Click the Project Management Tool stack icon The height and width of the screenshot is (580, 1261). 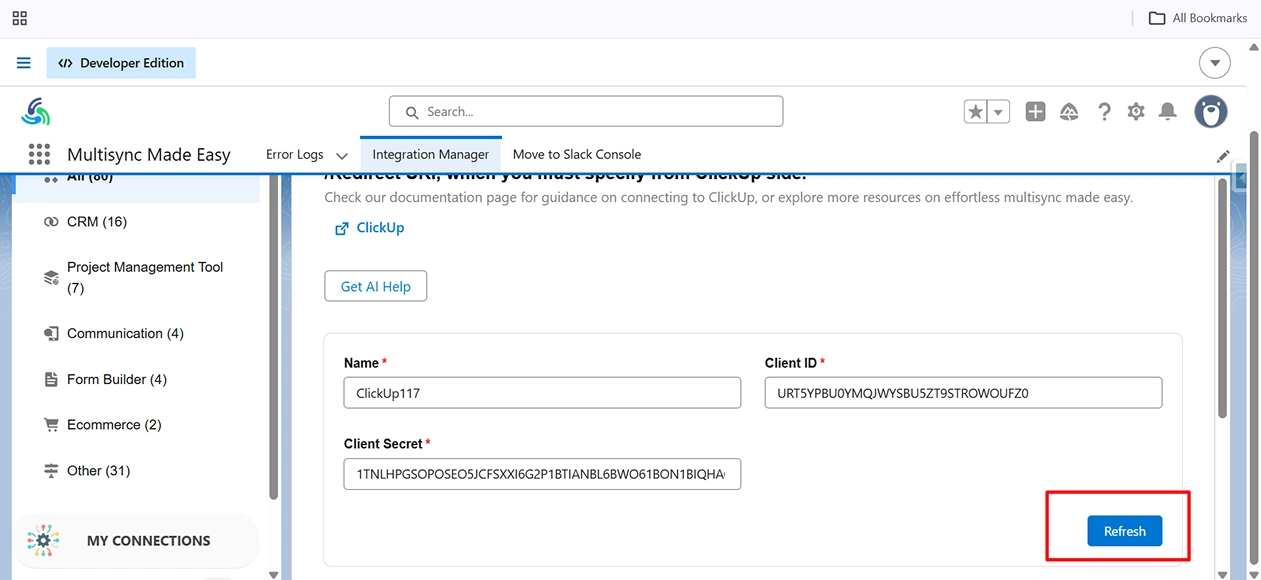coord(51,278)
